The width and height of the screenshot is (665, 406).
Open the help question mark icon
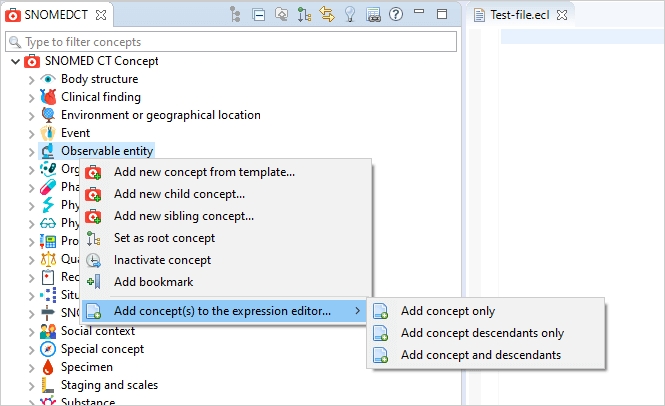[396, 15]
